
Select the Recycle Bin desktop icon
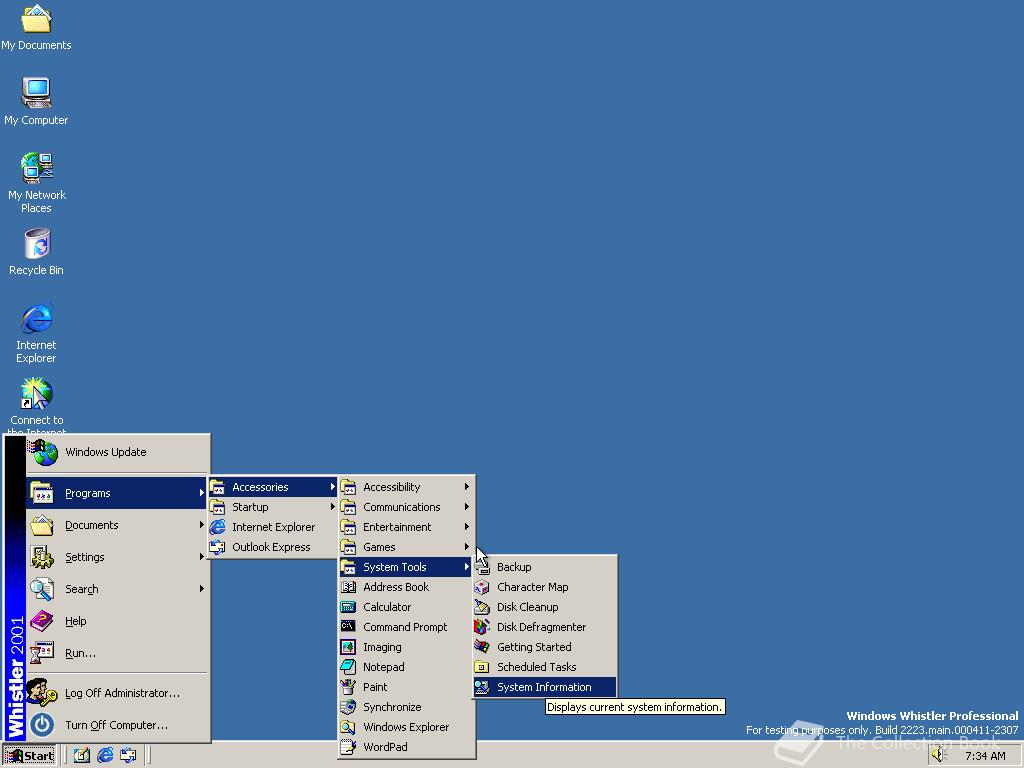(36, 251)
